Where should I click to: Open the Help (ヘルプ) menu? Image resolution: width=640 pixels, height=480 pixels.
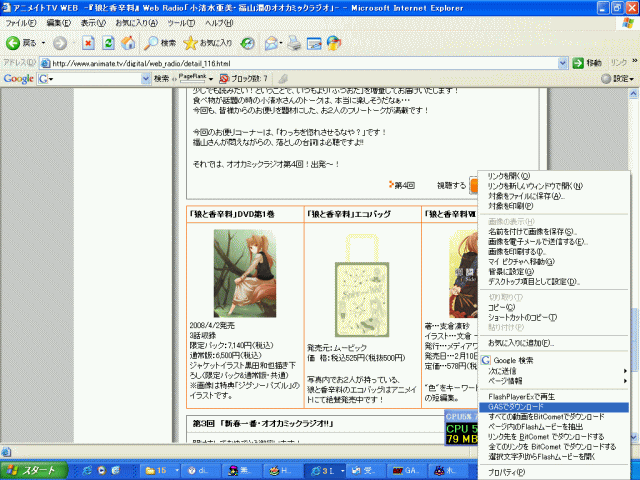(219, 23)
